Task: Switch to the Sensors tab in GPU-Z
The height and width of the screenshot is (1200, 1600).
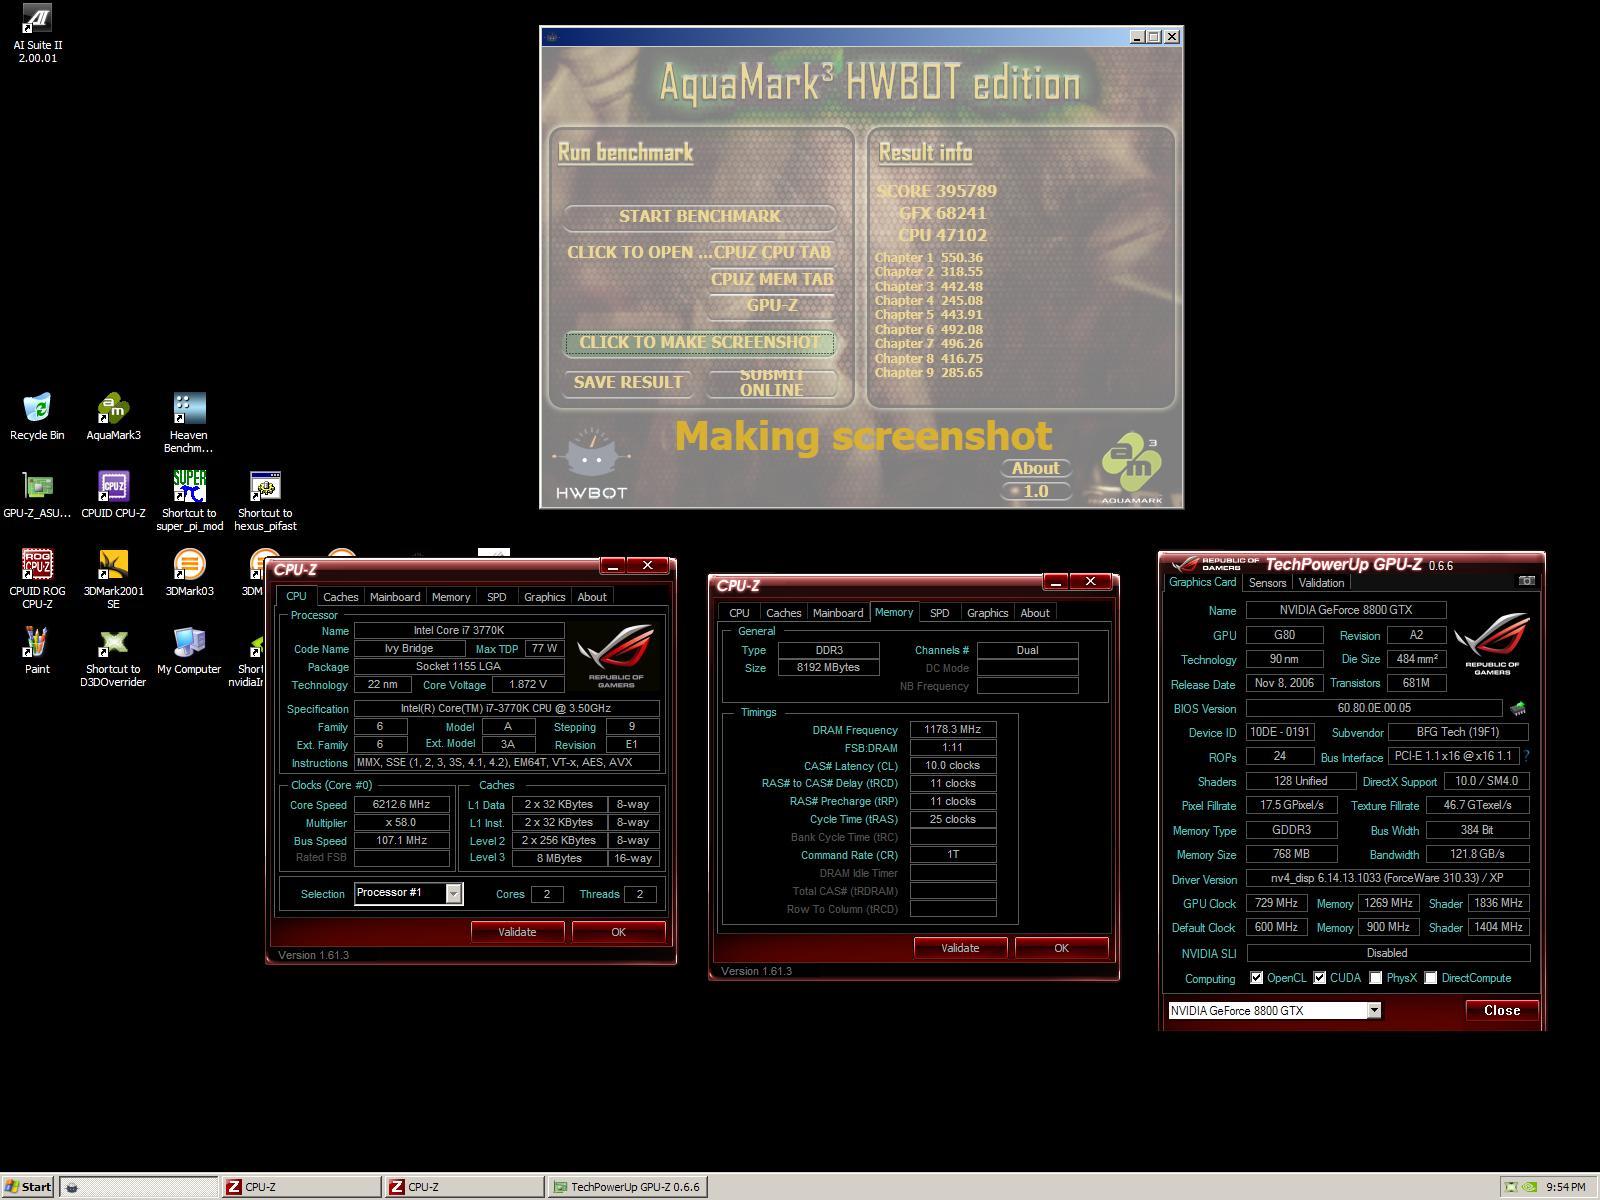Action: click(x=1267, y=582)
